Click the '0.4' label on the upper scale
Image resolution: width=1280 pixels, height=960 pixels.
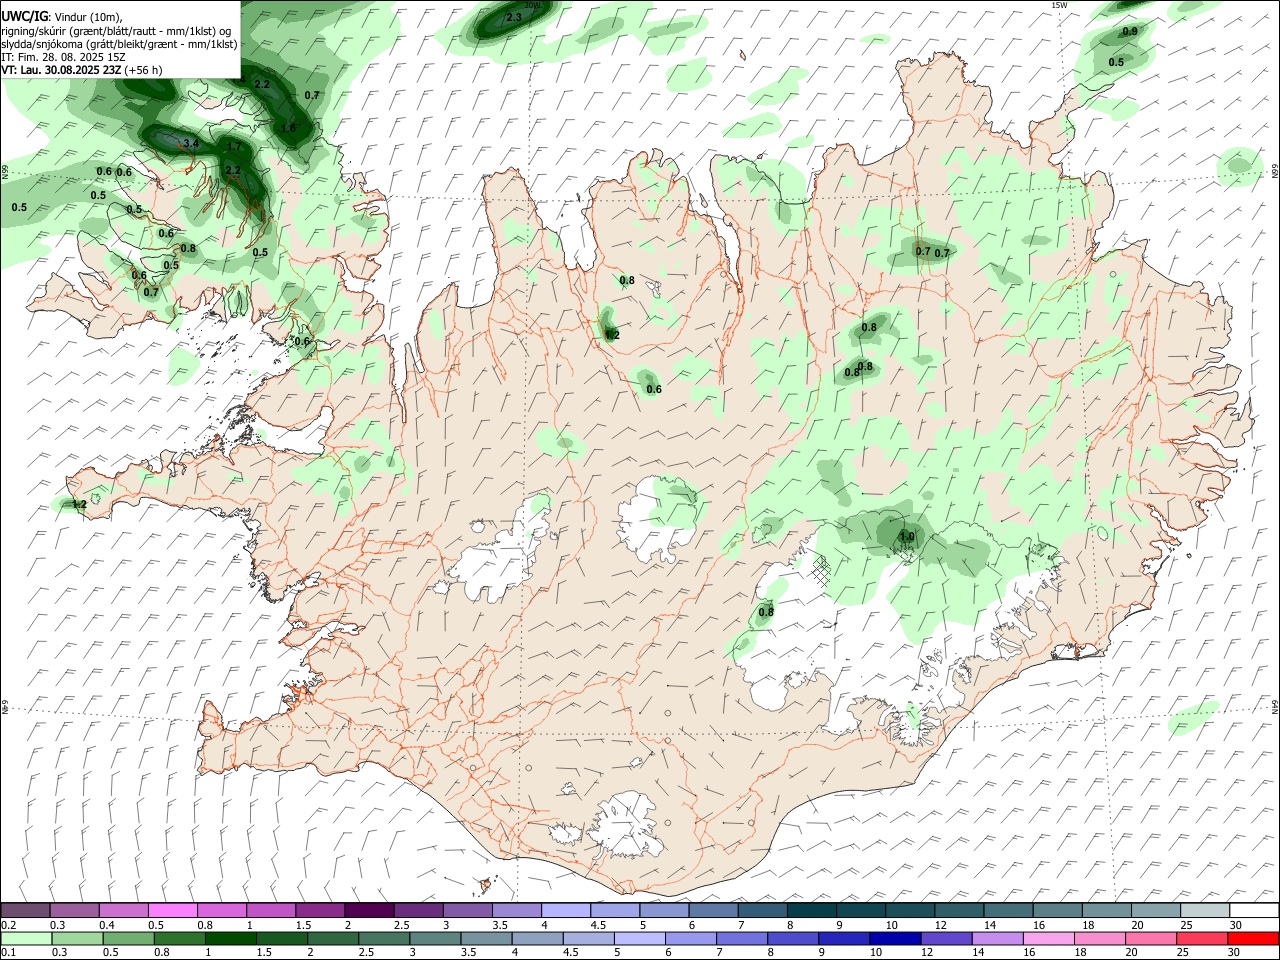pos(107,925)
